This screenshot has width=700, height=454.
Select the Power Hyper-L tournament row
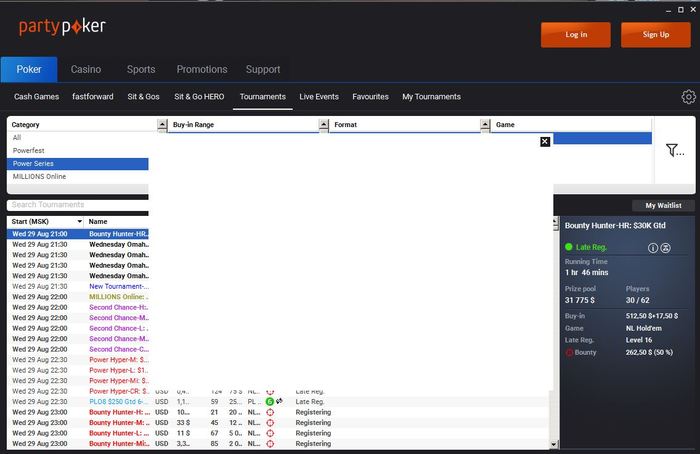tap(78, 370)
